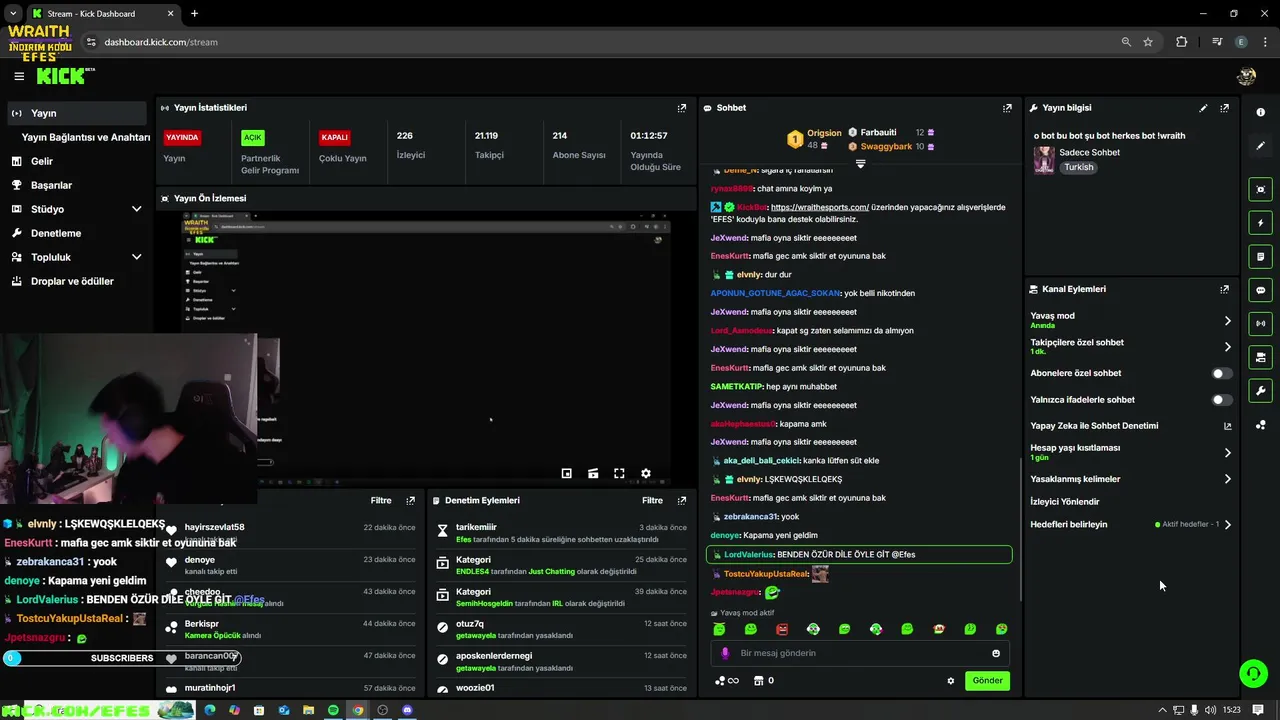Click the Gönder send button
Viewport: 1280px width, 720px height.
click(987, 681)
